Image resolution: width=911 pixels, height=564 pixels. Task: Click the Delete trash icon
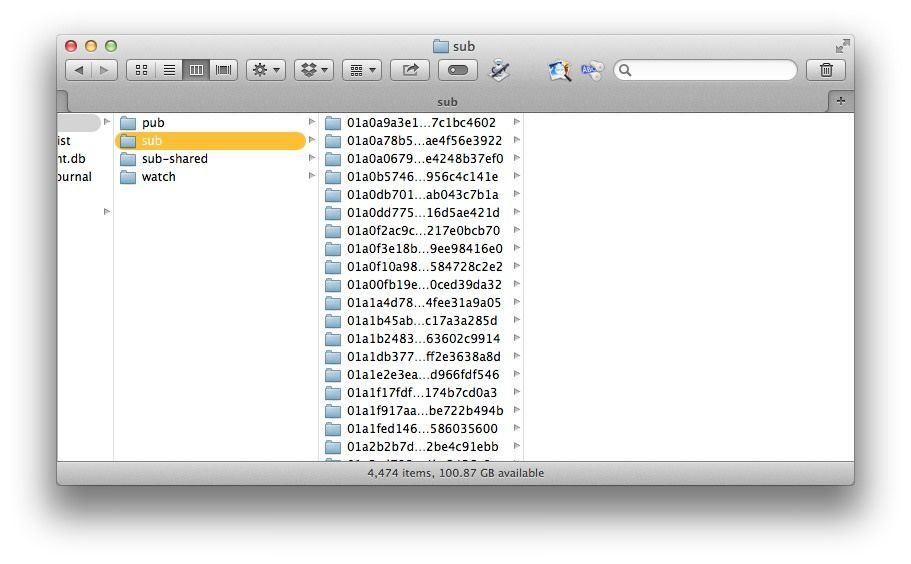click(x=826, y=70)
